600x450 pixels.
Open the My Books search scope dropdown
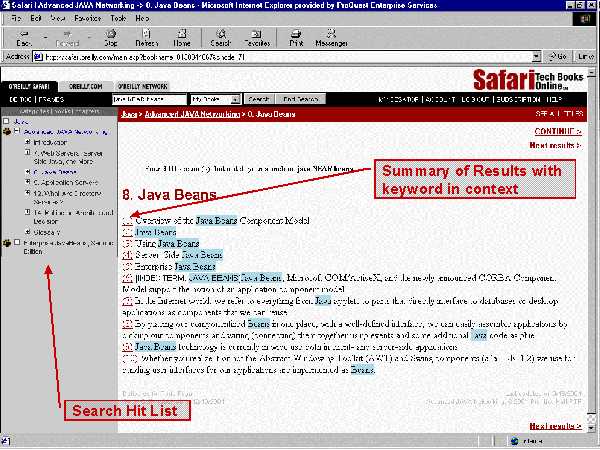coord(236,99)
